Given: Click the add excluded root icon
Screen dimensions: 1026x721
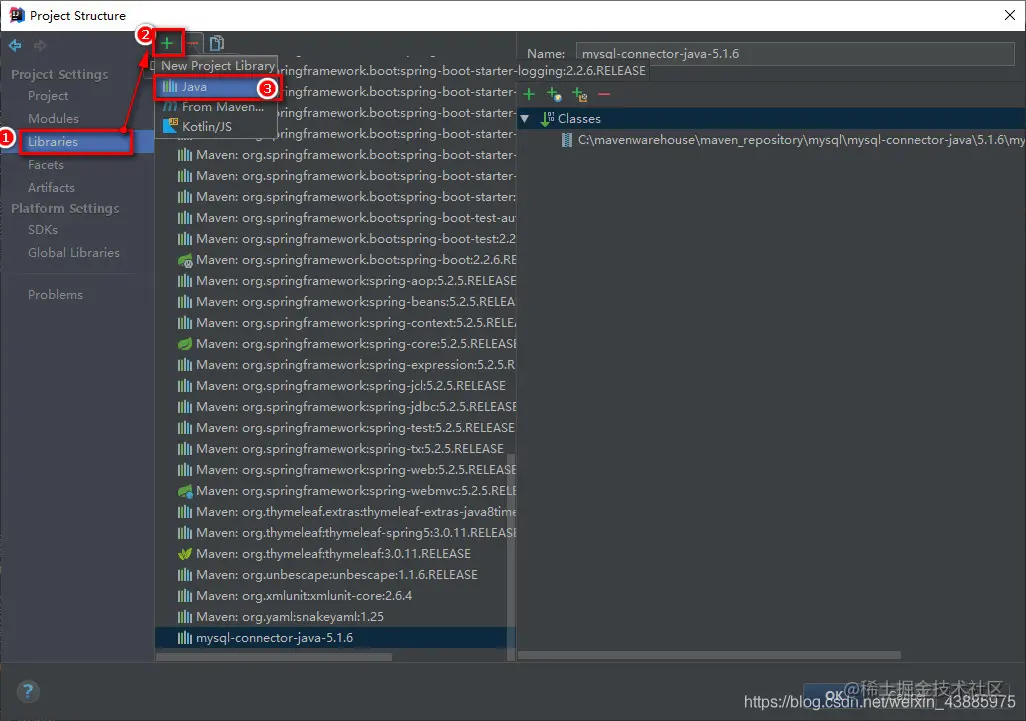Looking at the screenshot, I should (x=579, y=94).
